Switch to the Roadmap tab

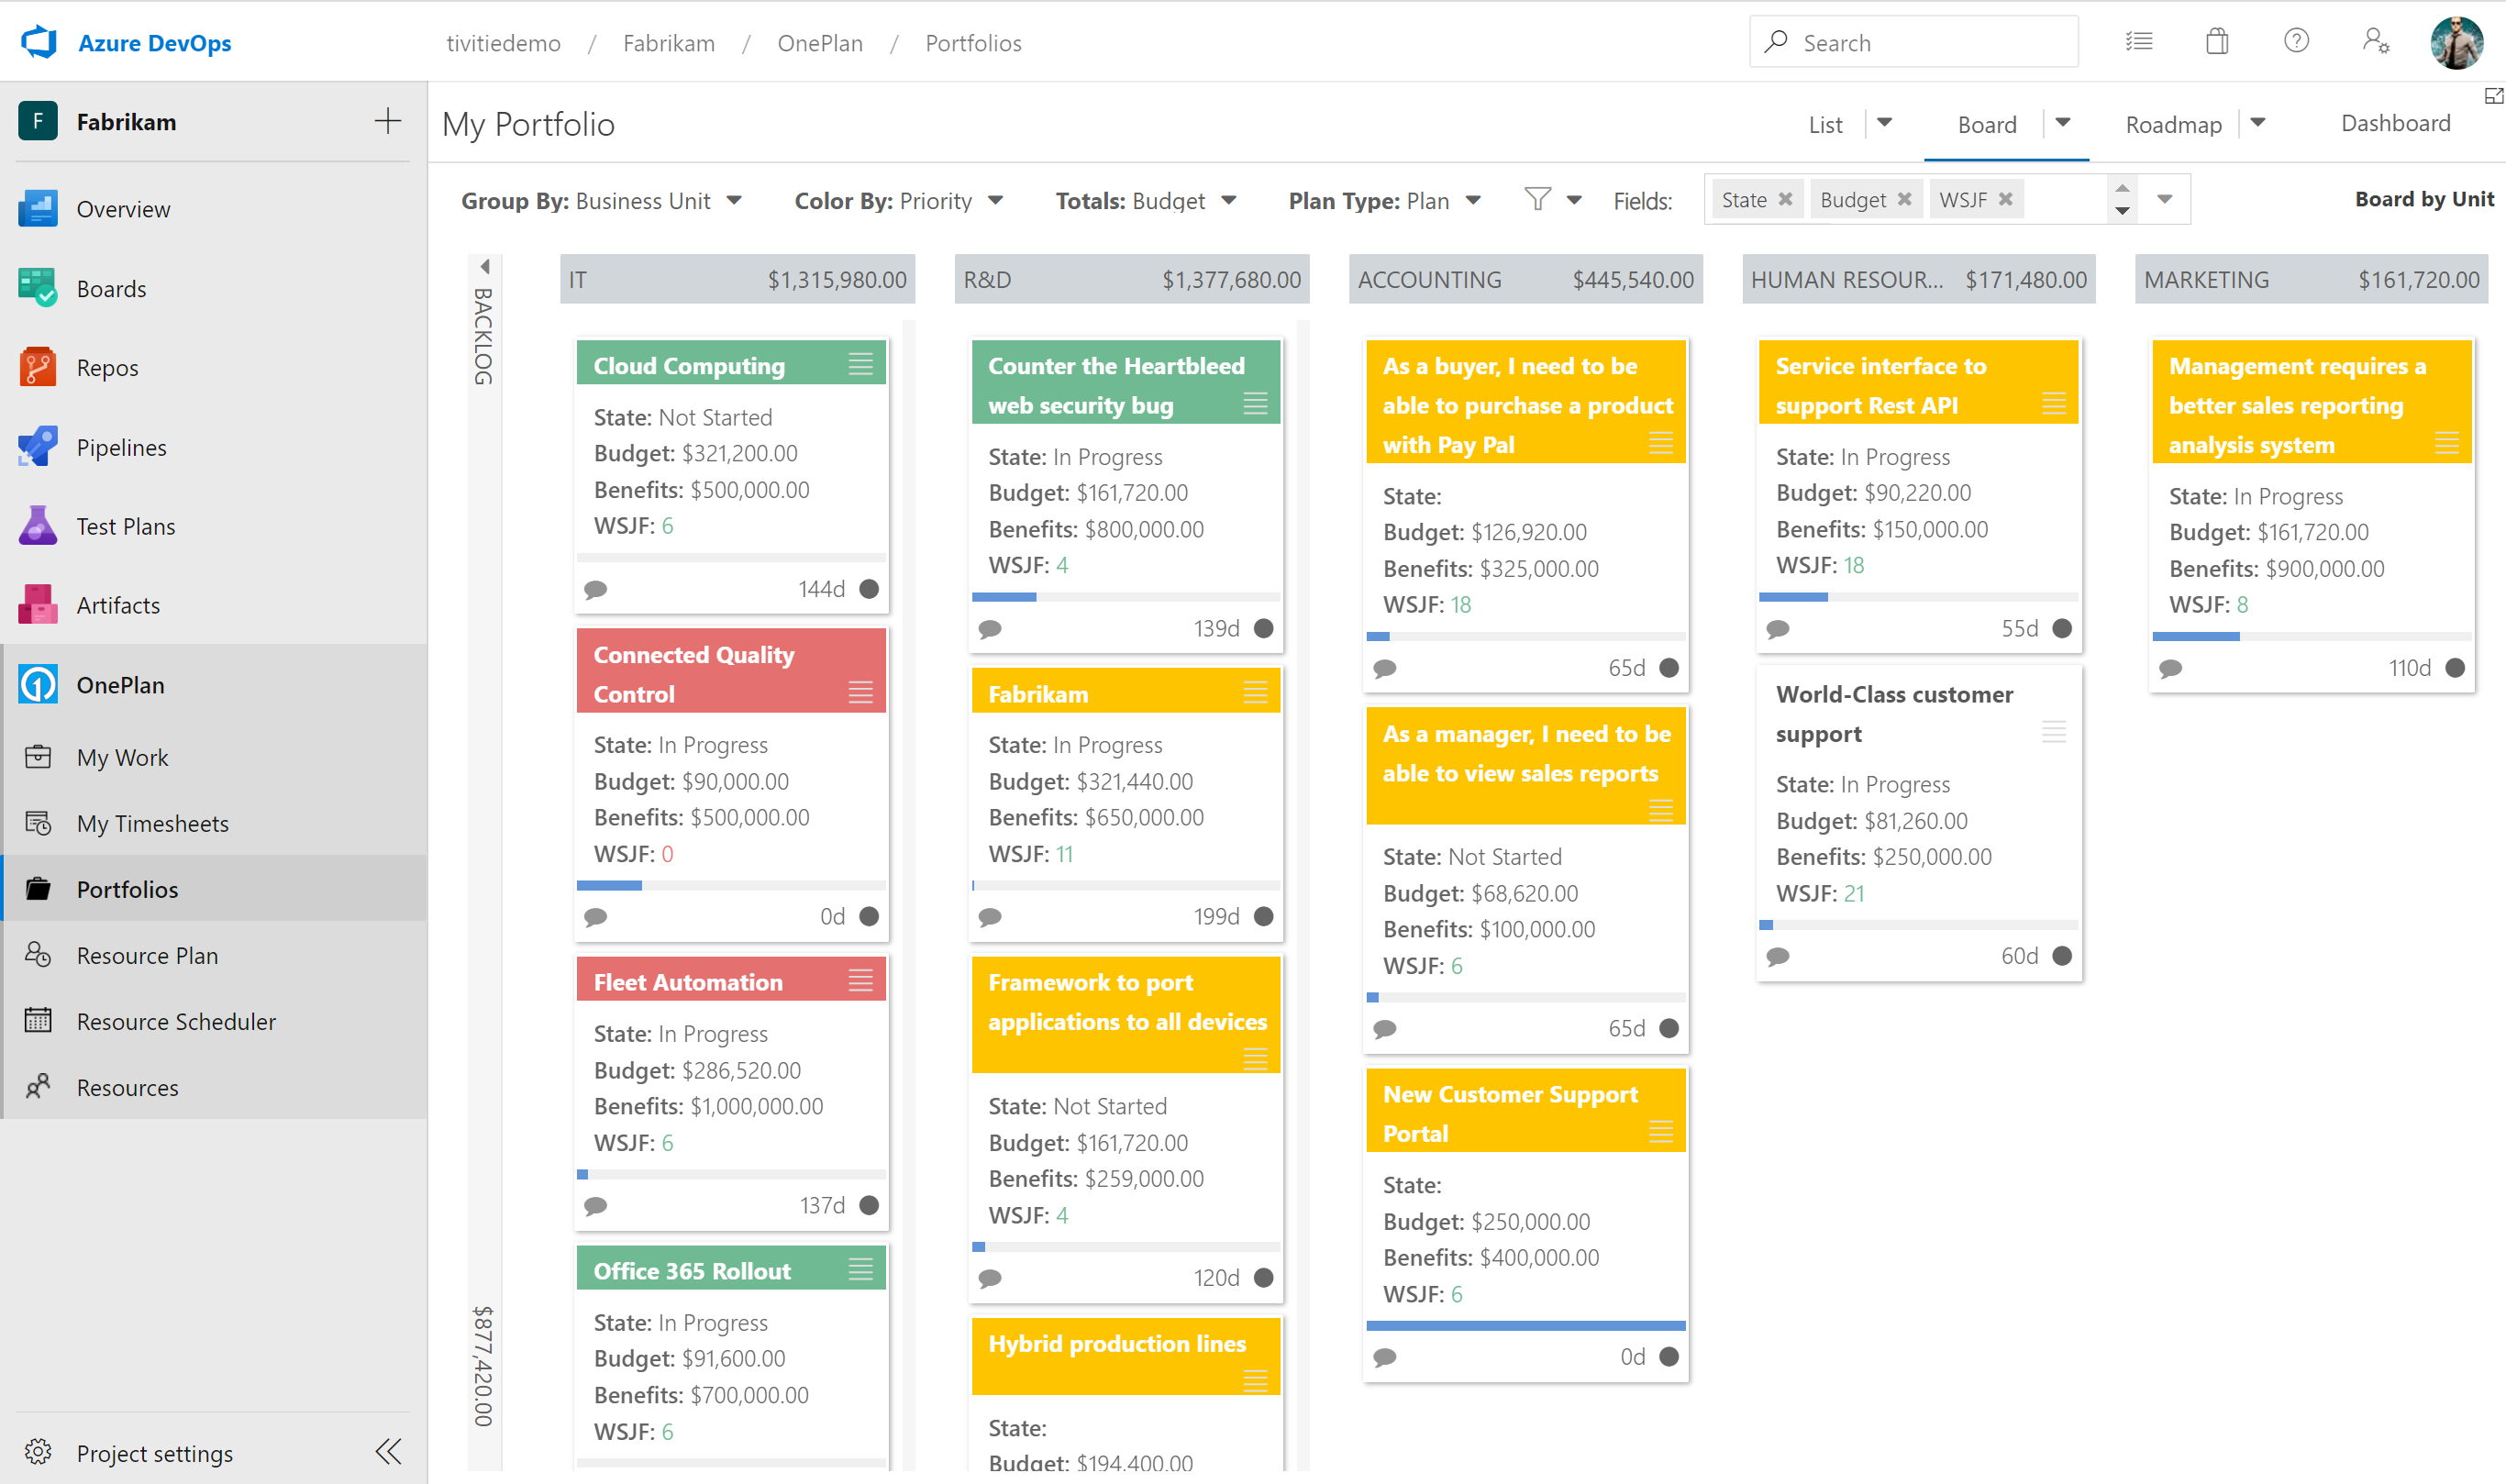click(x=2174, y=123)
